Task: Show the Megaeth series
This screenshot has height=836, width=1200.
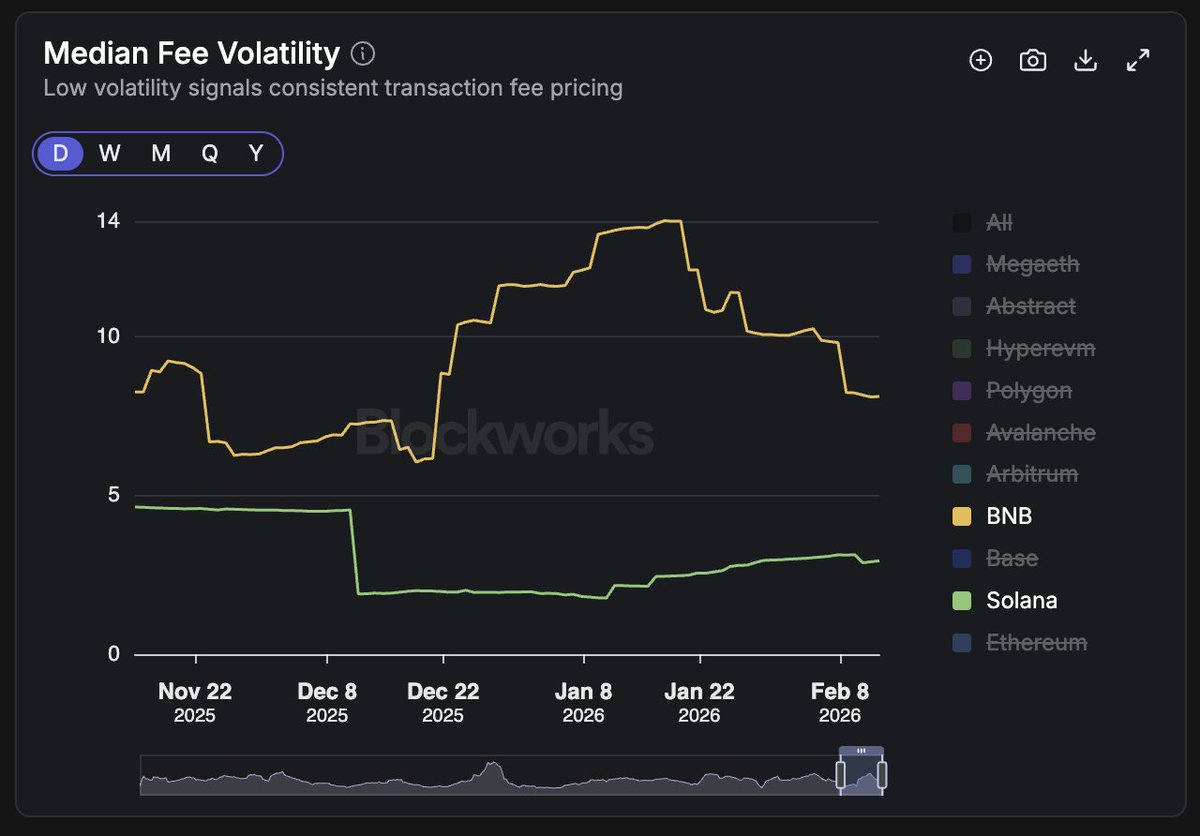Action: [x=1016, y=265]
